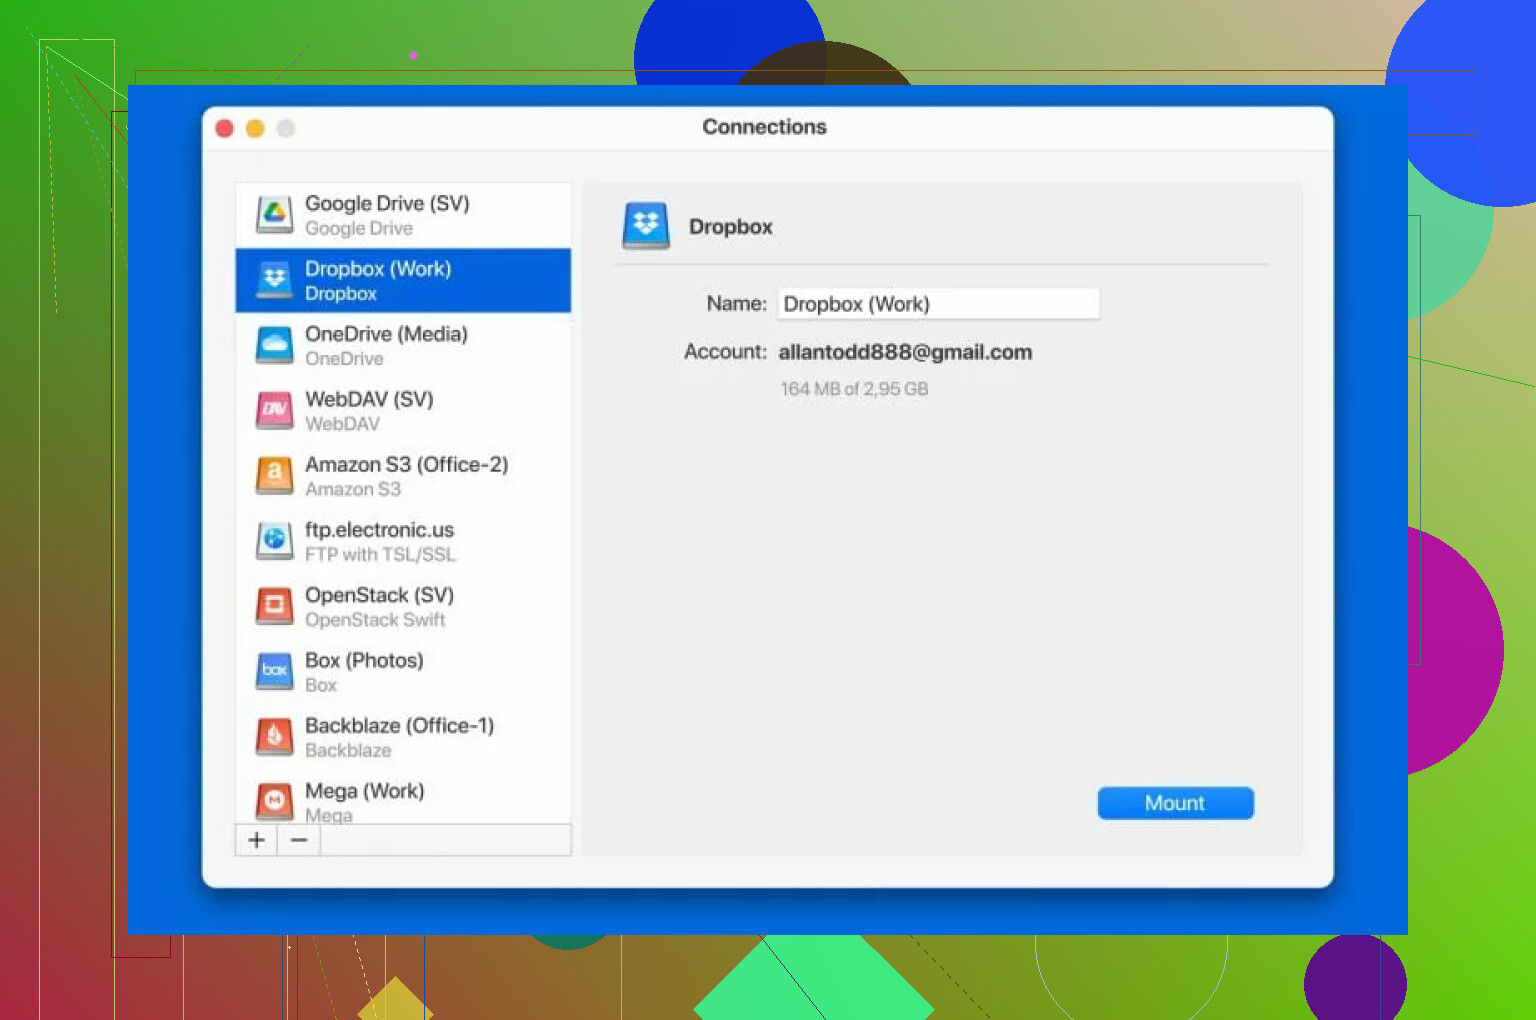This screenshot has width=1536, height=1020.
Task: Click the Google Drive (SV) drive icon
Action: 274,214
